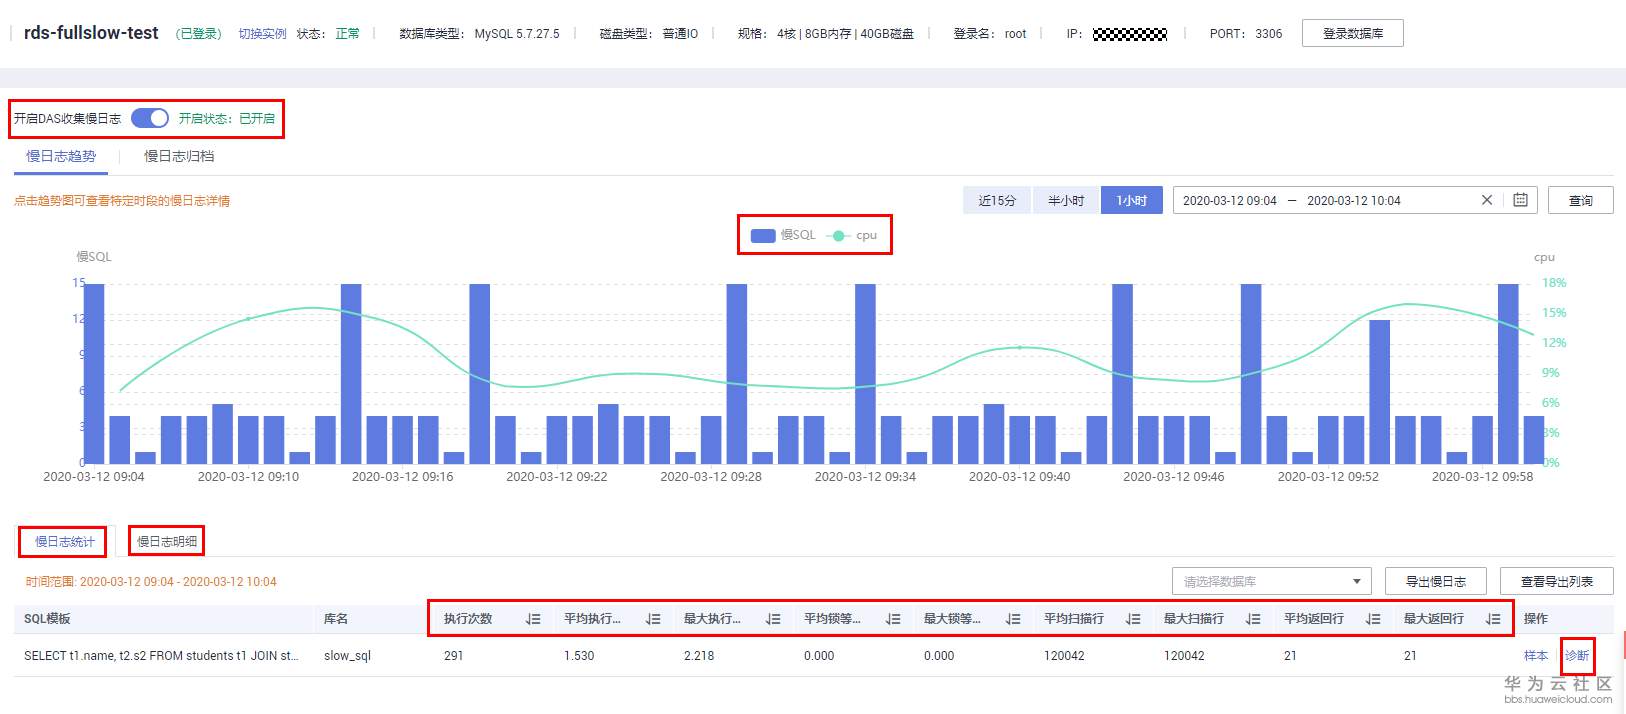Viewport: 1626px width, 714px height.
Task: Click the SELECT t1.name SQL template cell
Action: point(161,656)
